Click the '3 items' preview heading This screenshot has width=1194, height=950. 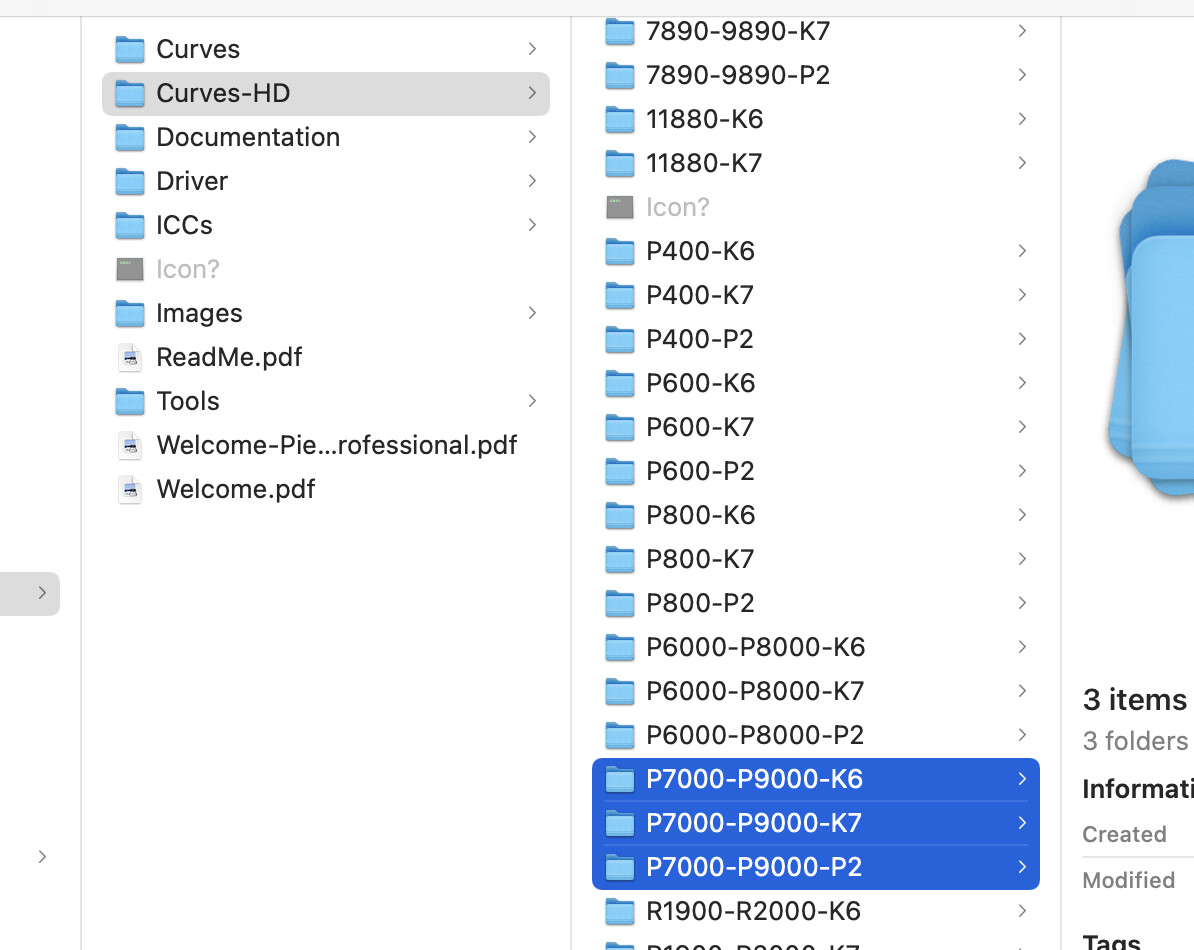pyautogui.click(x=1135, y=700)
